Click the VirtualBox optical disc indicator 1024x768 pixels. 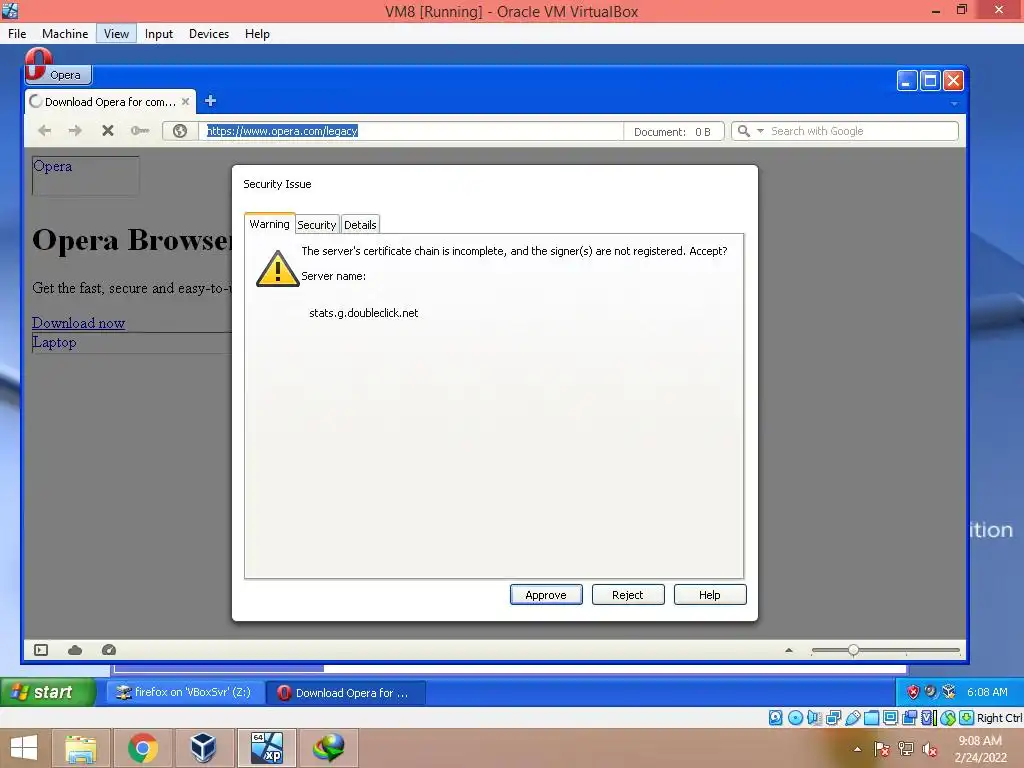795,718
